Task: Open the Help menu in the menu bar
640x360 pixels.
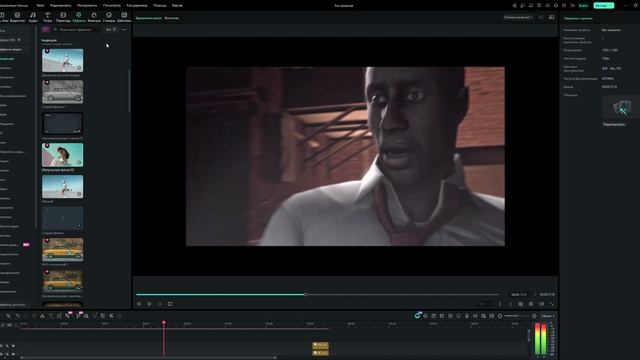Action: [x=160, y=5]
